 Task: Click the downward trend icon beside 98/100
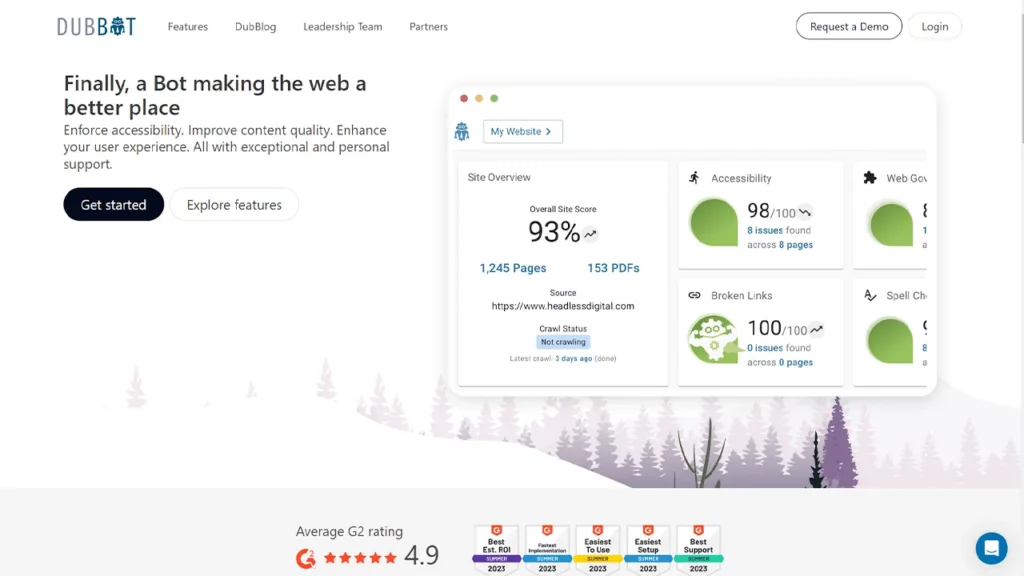pos(805,212)
